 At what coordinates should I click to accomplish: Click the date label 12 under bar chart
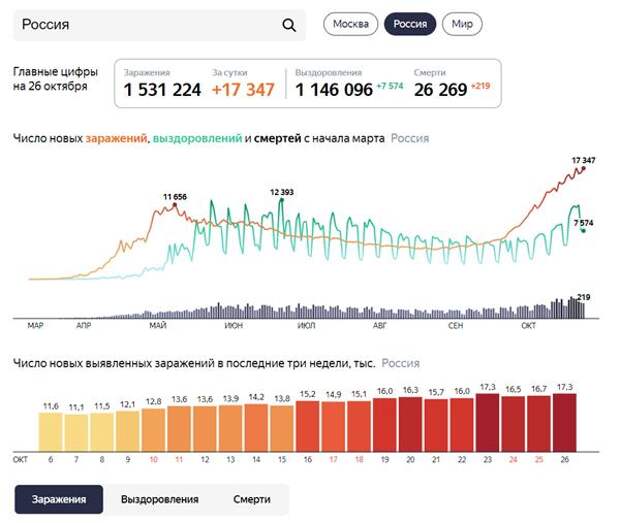click(205, 460)
